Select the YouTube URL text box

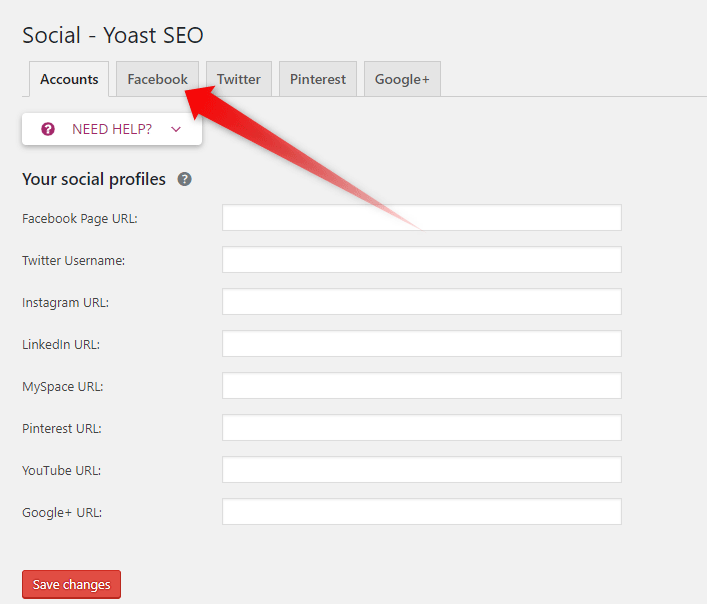point(421,470)
